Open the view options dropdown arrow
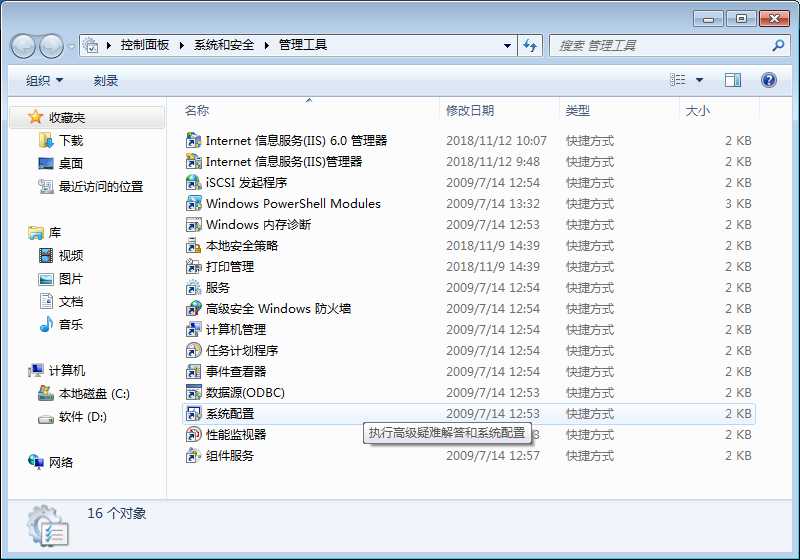The image size is (800, 560). click(699, 80)
